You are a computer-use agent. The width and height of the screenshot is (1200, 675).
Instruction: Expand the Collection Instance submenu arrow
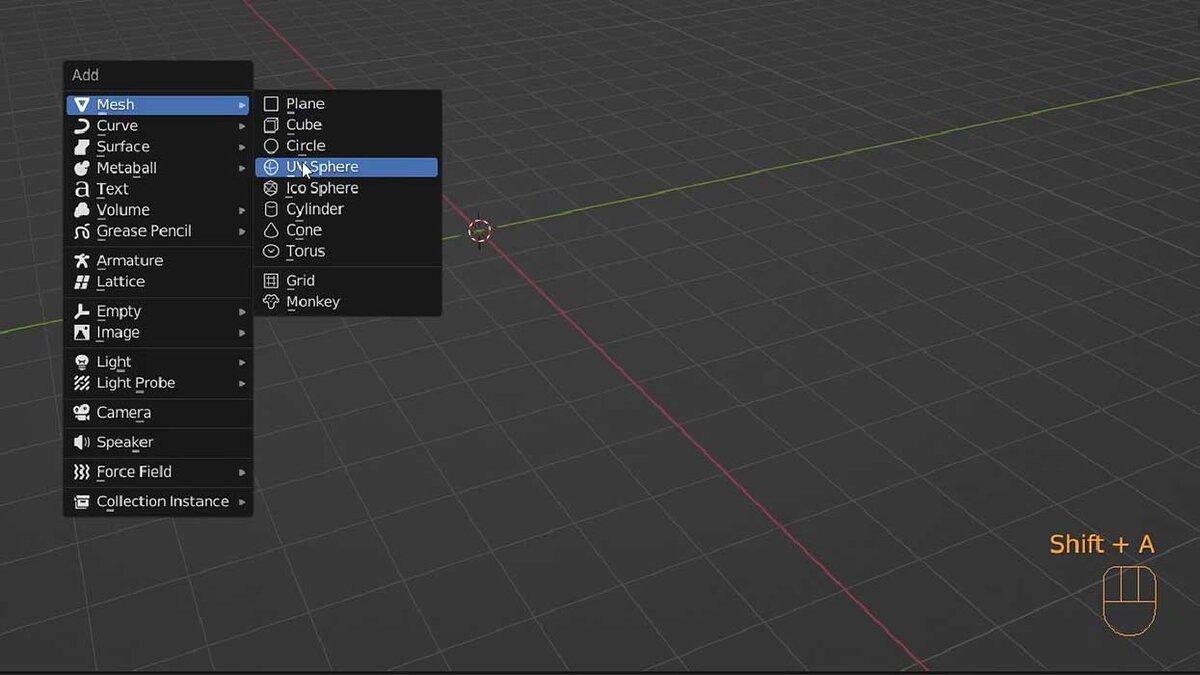click(x=242, y=502)
